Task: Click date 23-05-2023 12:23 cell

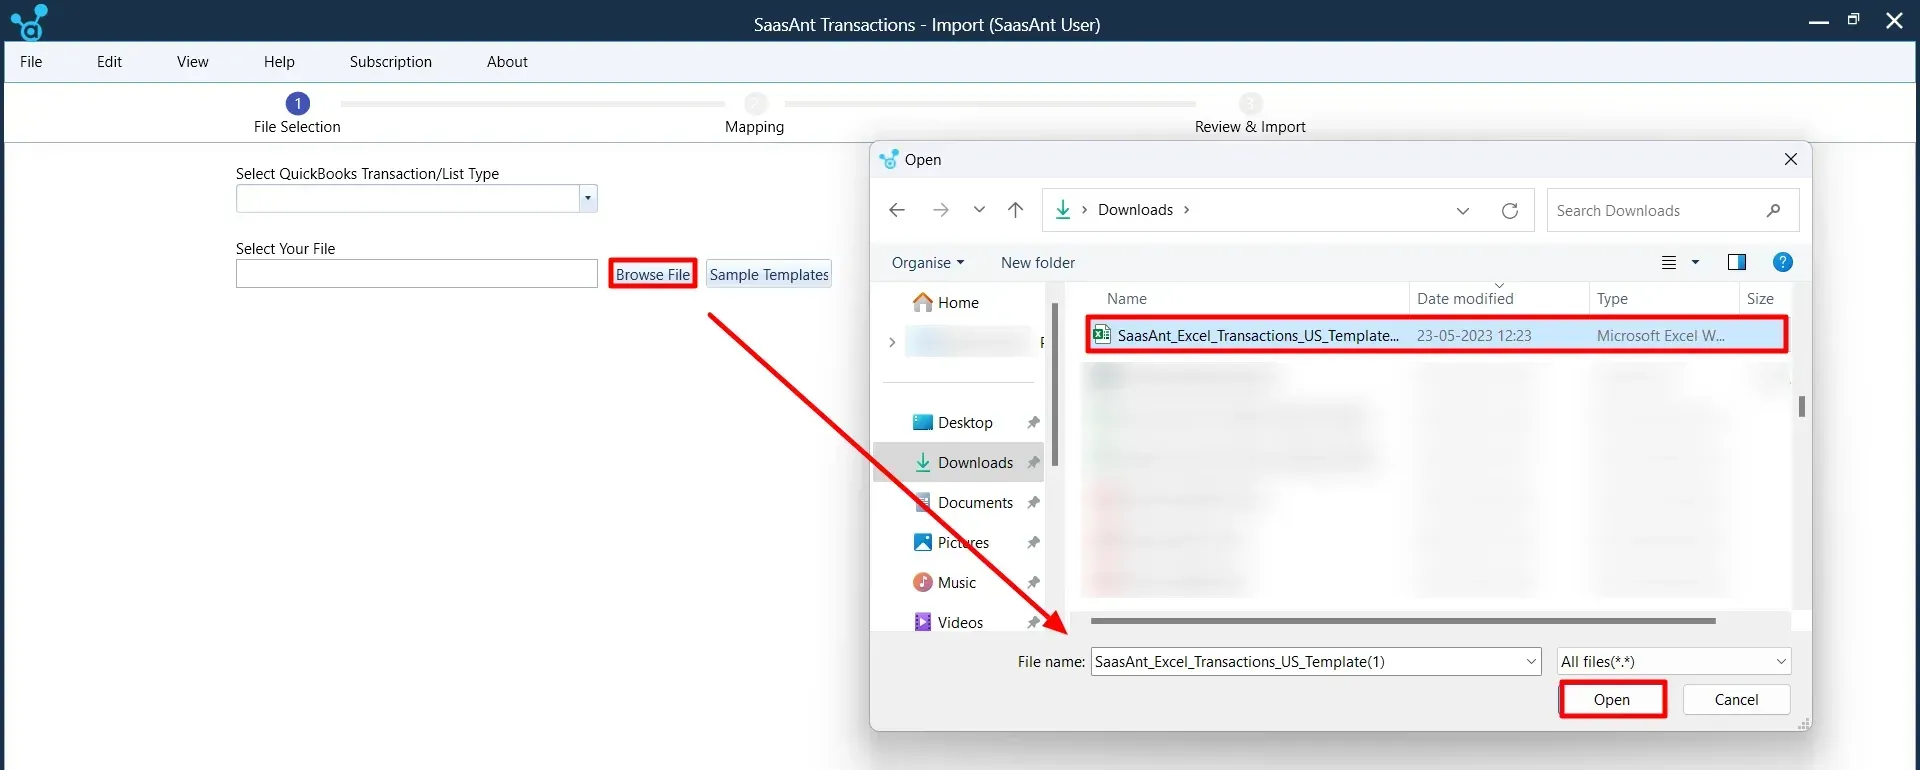Action: [1474, 336]
